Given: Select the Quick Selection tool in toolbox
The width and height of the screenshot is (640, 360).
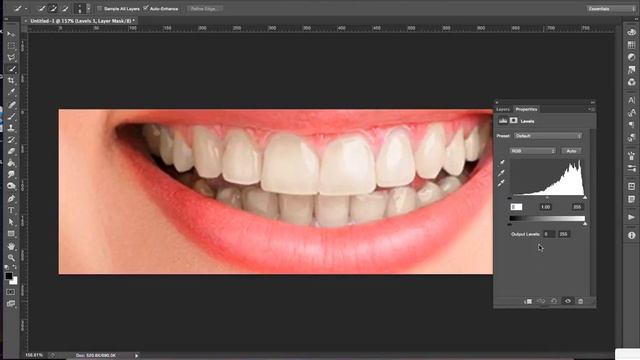Looking at the screenshot, I should [11, 69].
